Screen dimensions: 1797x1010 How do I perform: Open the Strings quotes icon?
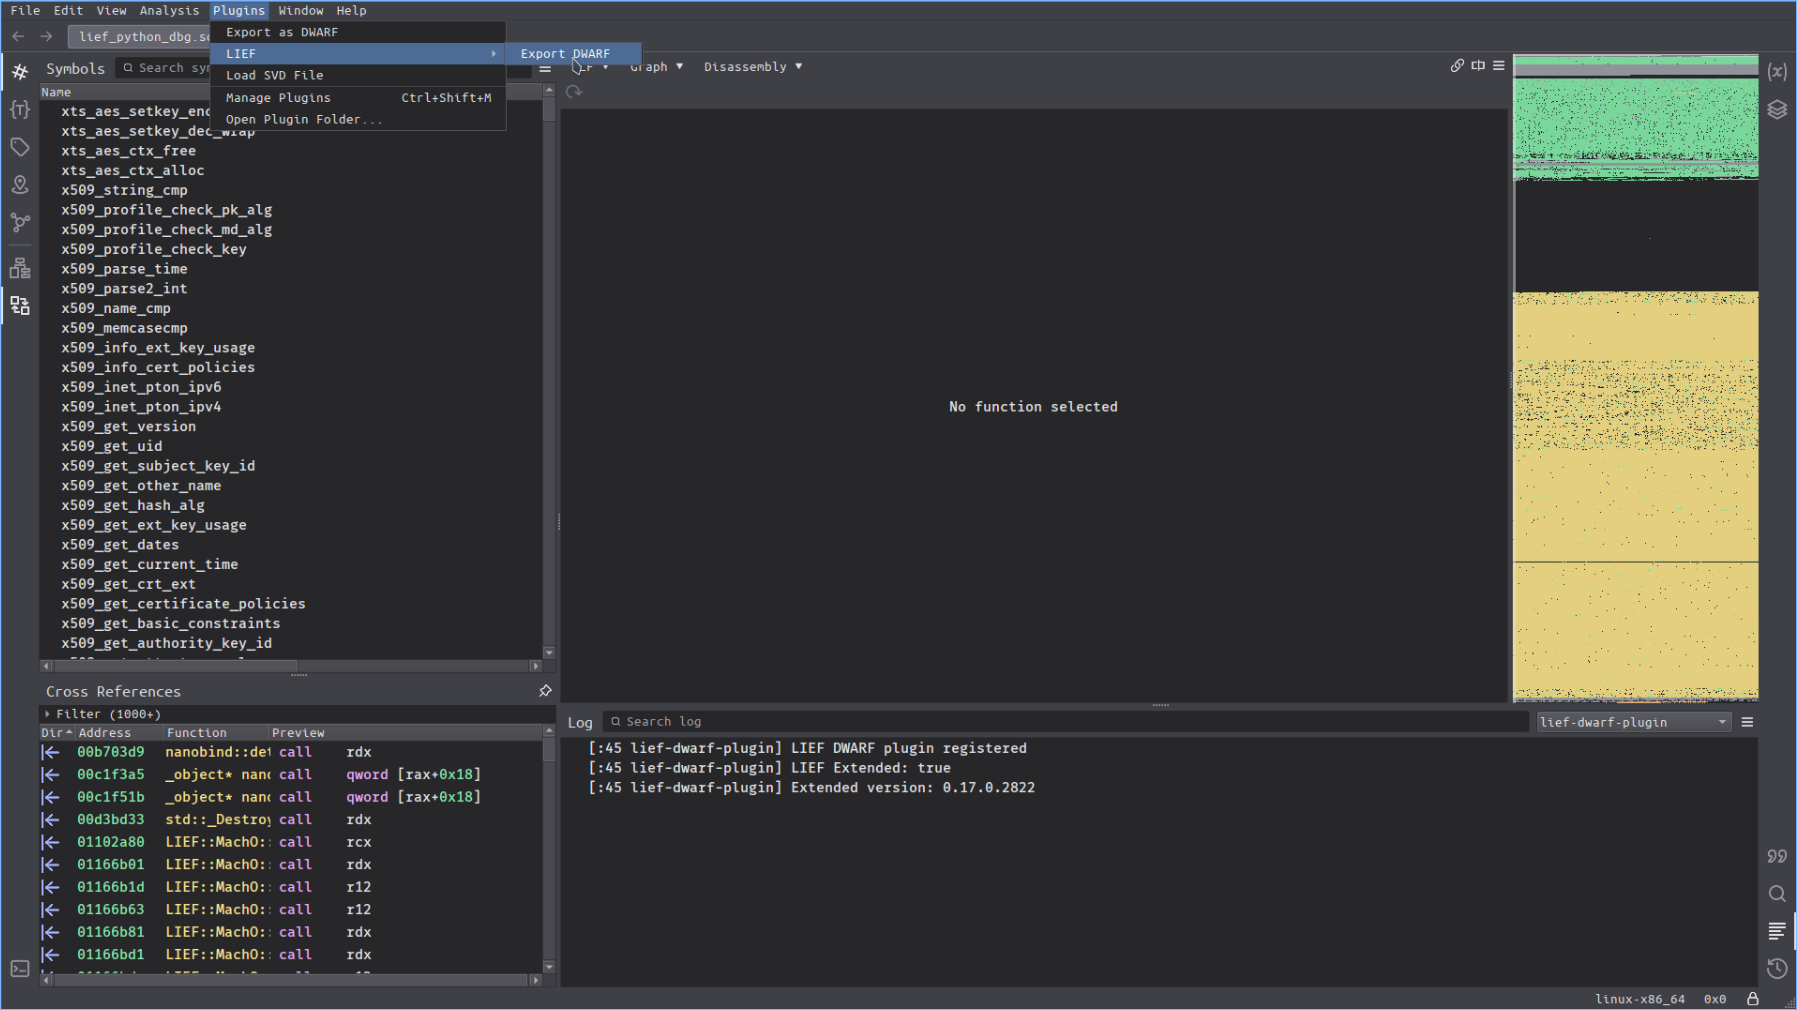pos(1777,856)
